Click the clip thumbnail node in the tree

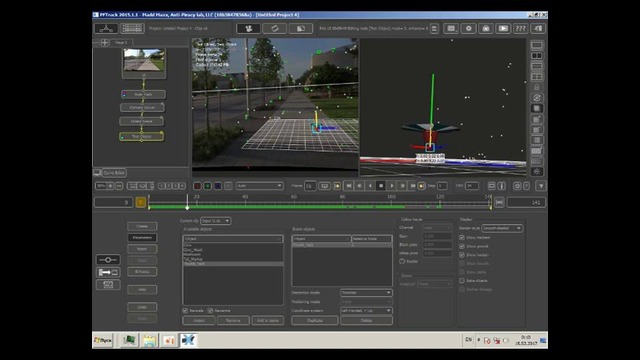click(144, 62)
